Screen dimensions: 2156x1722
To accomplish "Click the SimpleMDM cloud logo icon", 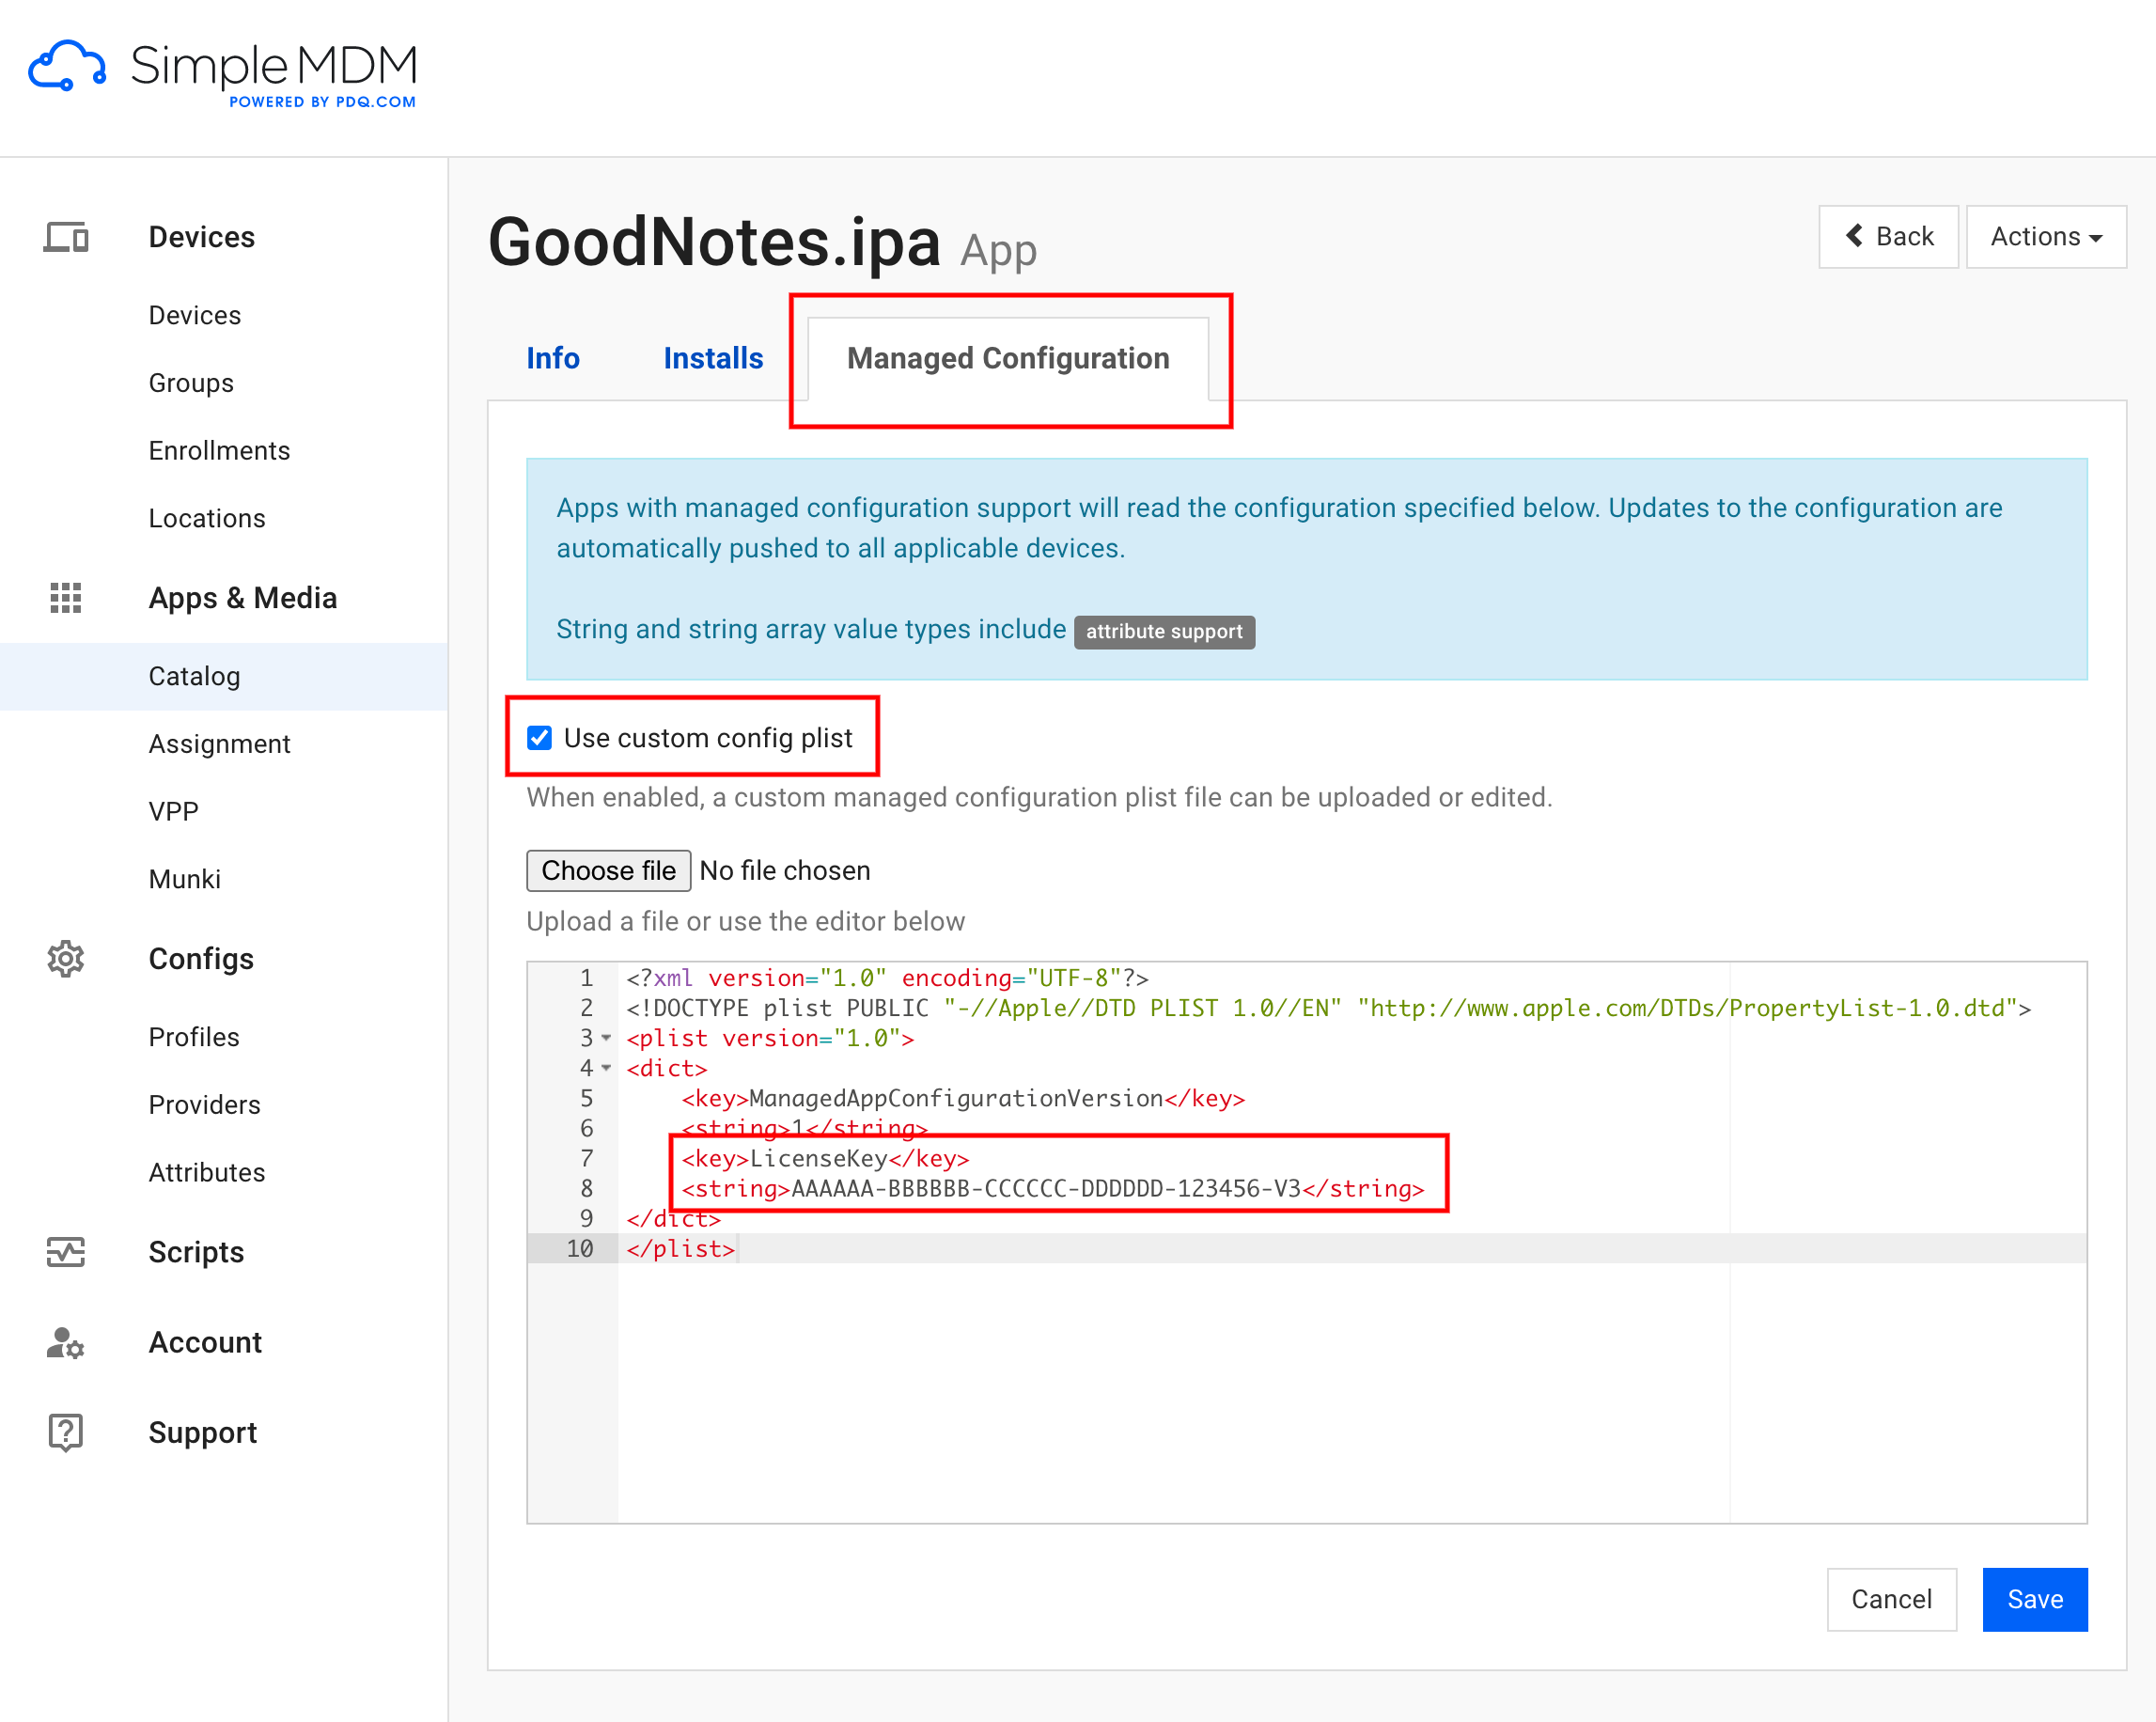I will [67, 66].
